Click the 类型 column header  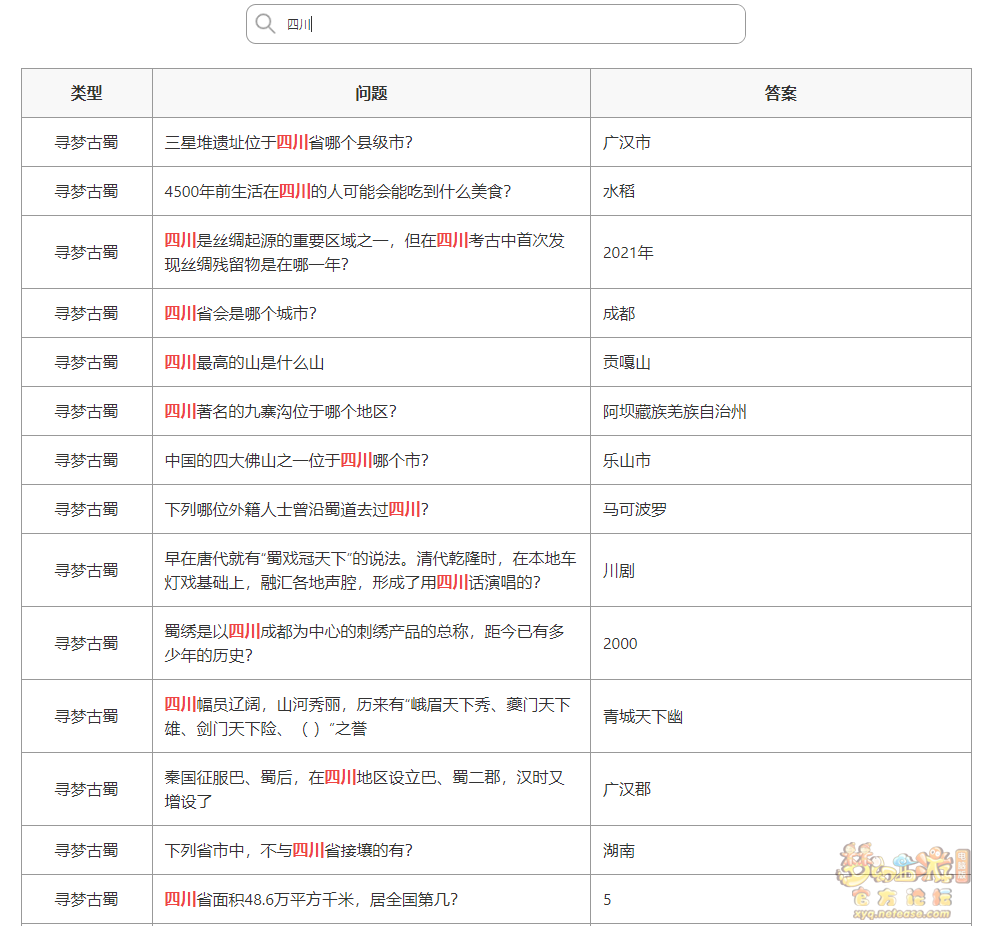87,93
